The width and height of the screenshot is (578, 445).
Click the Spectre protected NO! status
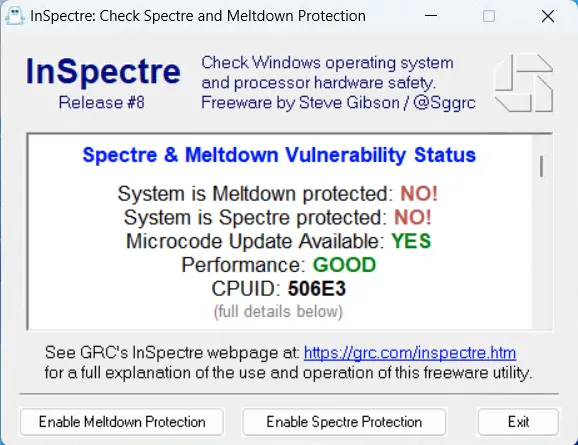(412, 217)
